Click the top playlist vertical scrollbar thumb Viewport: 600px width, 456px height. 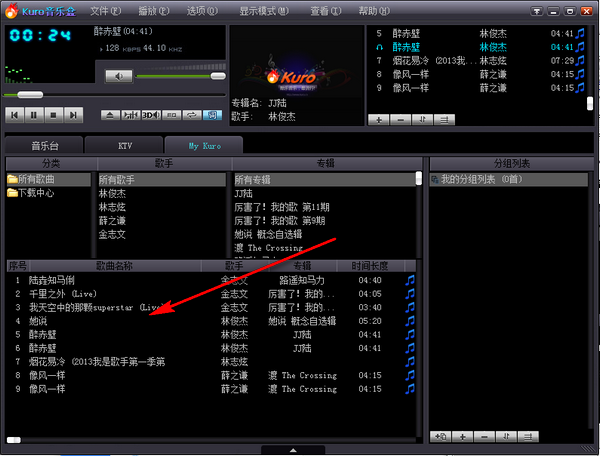coord(590,103)
